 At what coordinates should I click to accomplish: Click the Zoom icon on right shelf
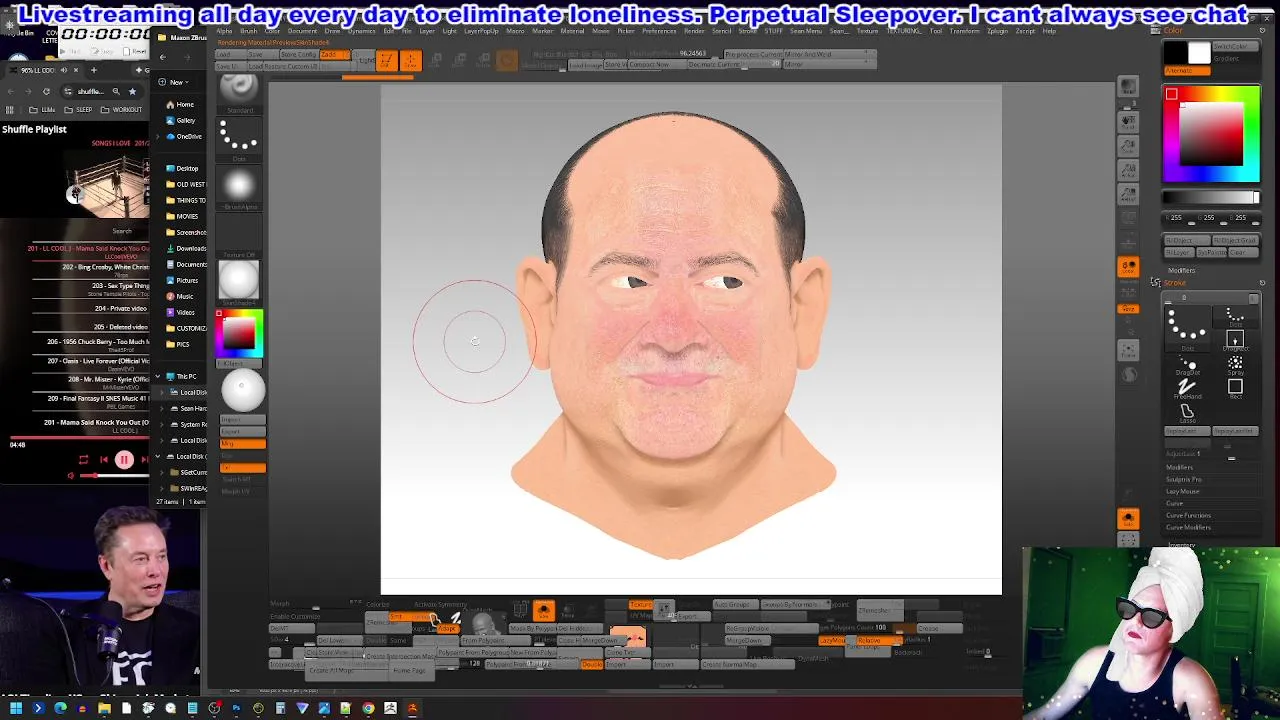(x=1128, y=146)
